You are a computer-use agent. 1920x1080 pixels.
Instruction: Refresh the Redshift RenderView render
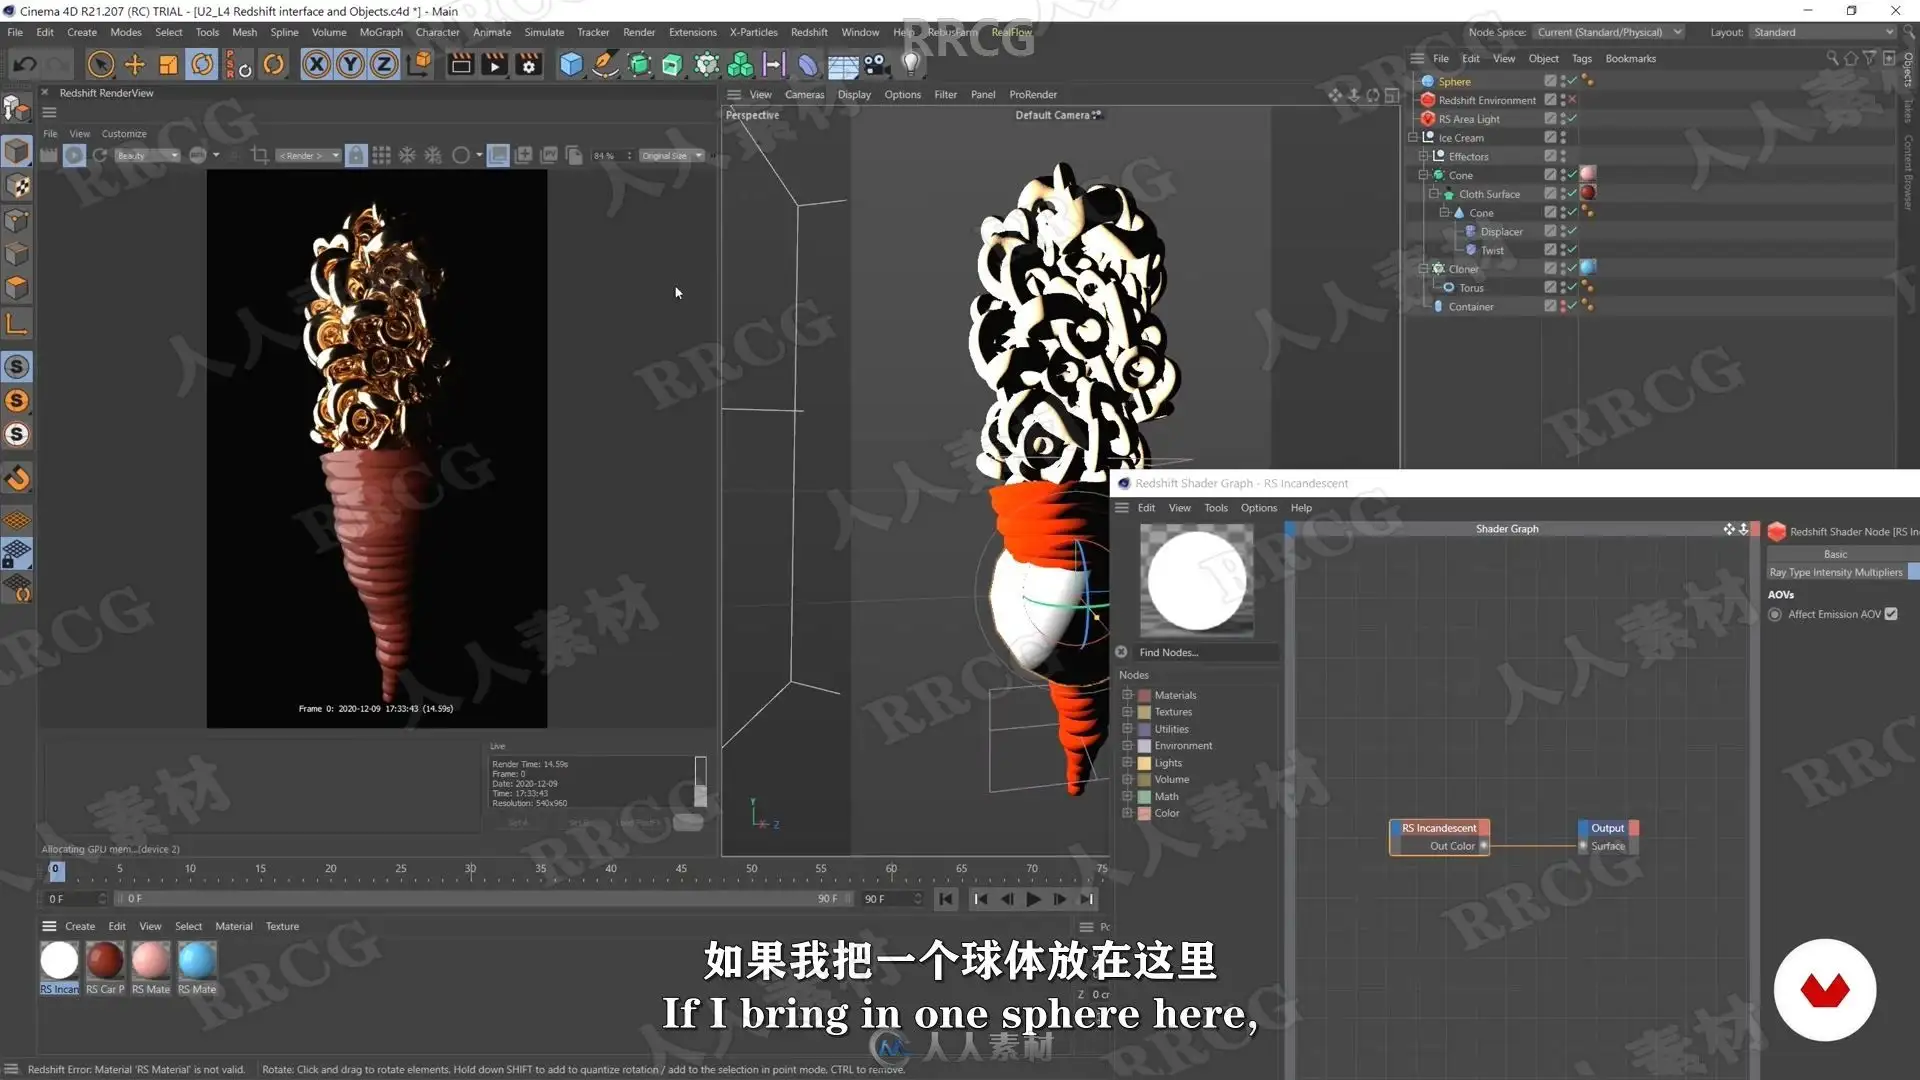[x=100, y=155]
